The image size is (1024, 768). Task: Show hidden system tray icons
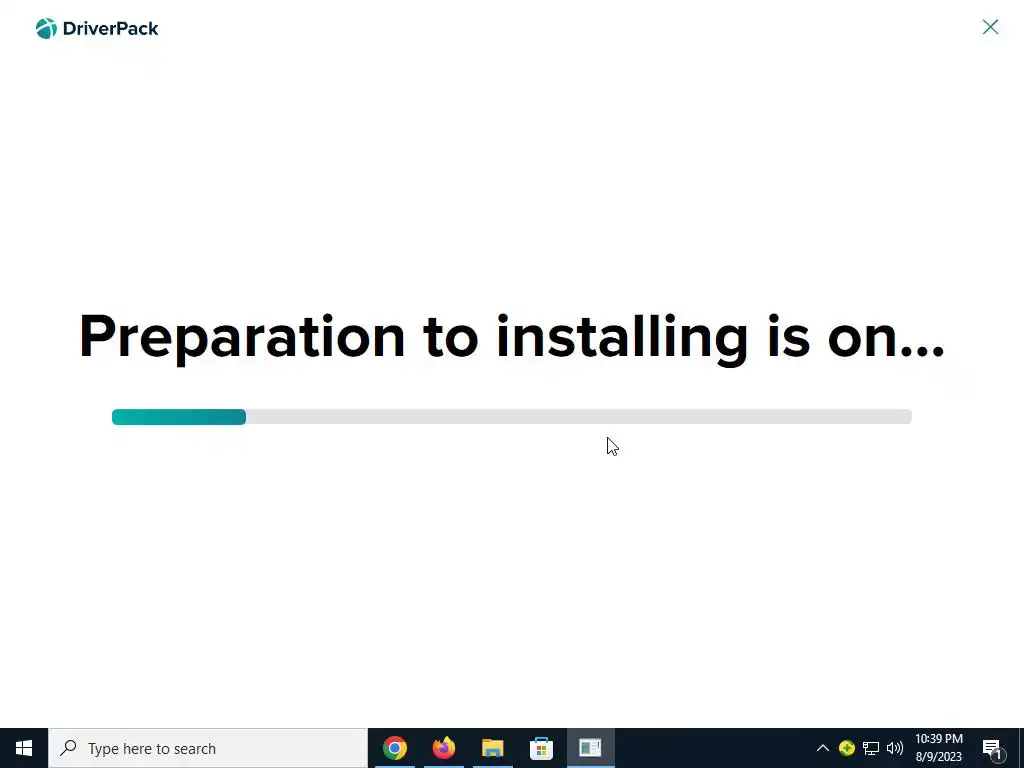click(823, 748)
